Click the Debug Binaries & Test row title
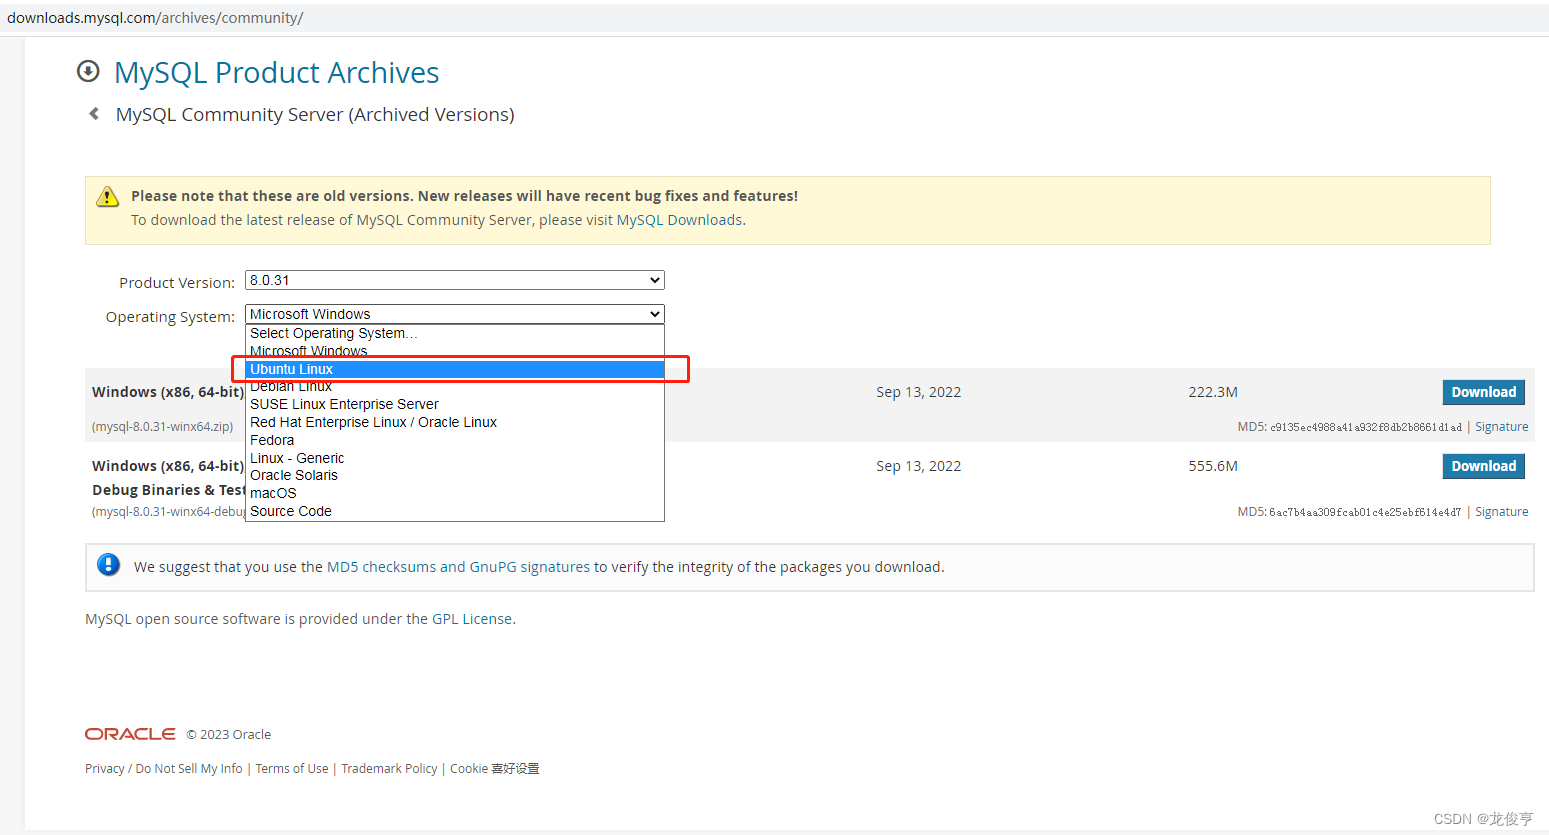This screenshot has height=835, width=1549. (168, 490)
